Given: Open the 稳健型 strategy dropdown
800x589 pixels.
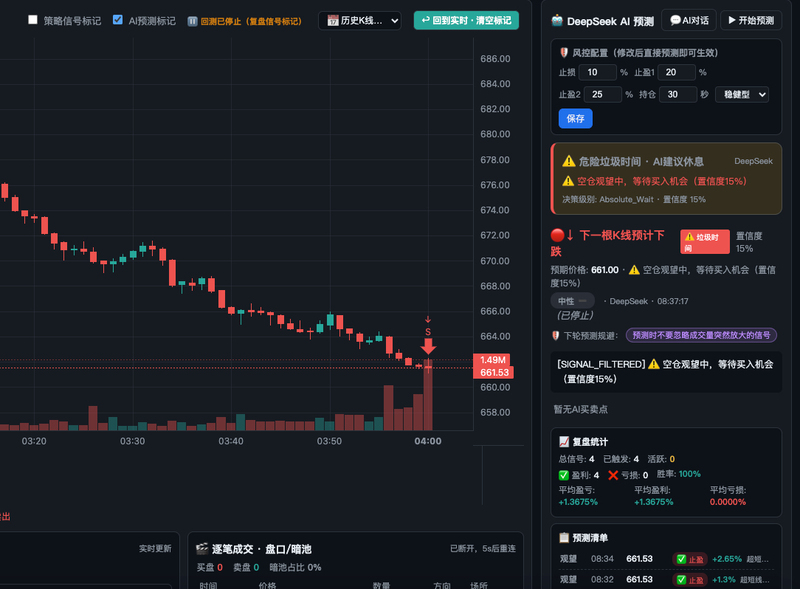Looking at the screenshot, I should (742, 94).
